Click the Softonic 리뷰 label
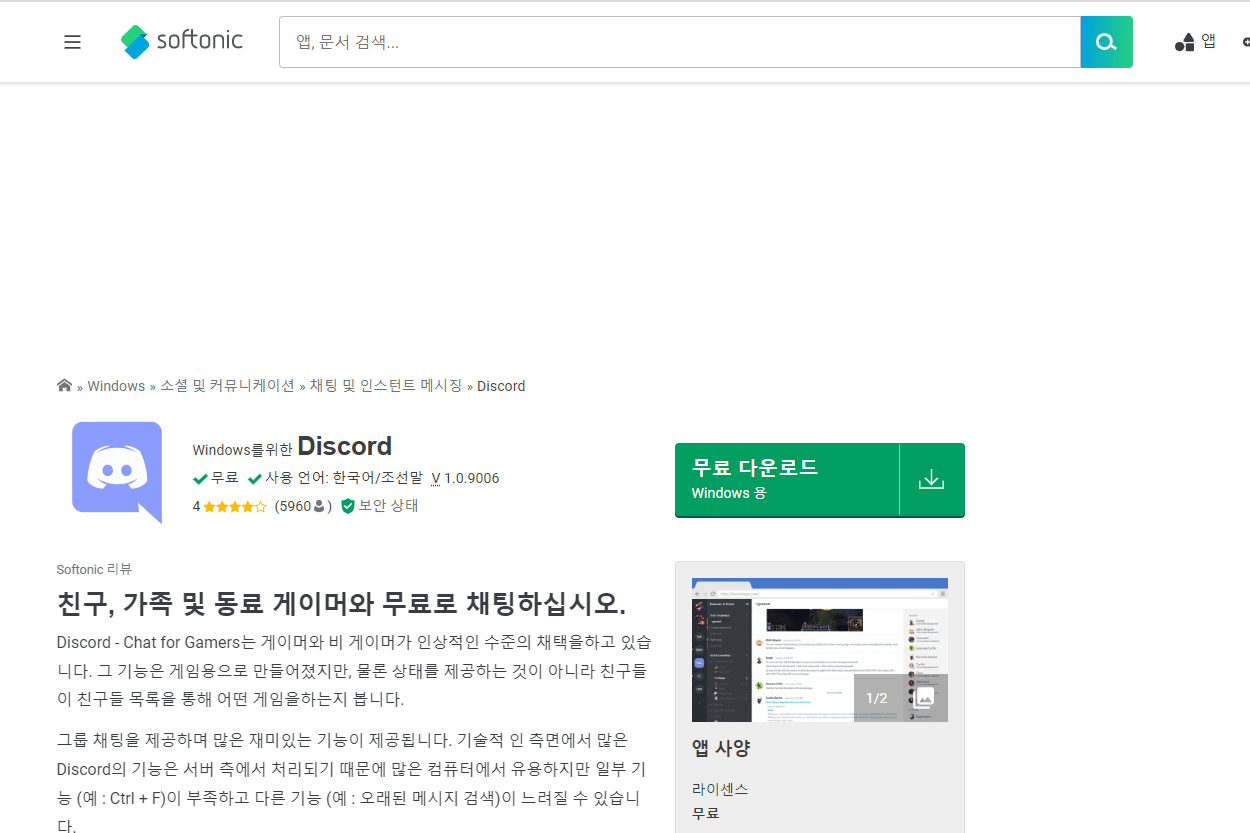1250x833 pixels. click(94, 569)
